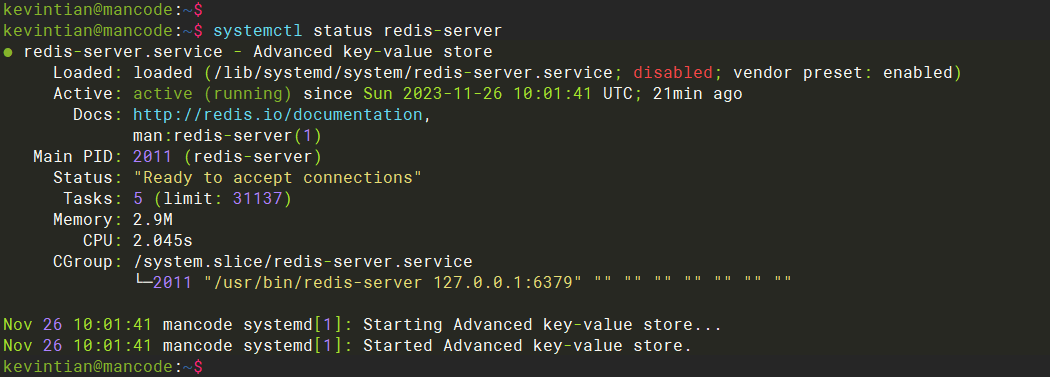Viewport: 1050px width, 377px height.
Task: Click the 'vendor preset: enabled' text
Action: [842, 73]
